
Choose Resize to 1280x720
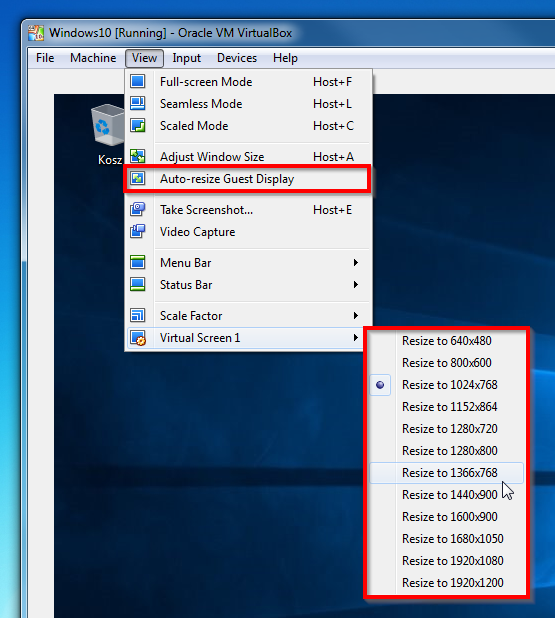click(x=447, y=428)
